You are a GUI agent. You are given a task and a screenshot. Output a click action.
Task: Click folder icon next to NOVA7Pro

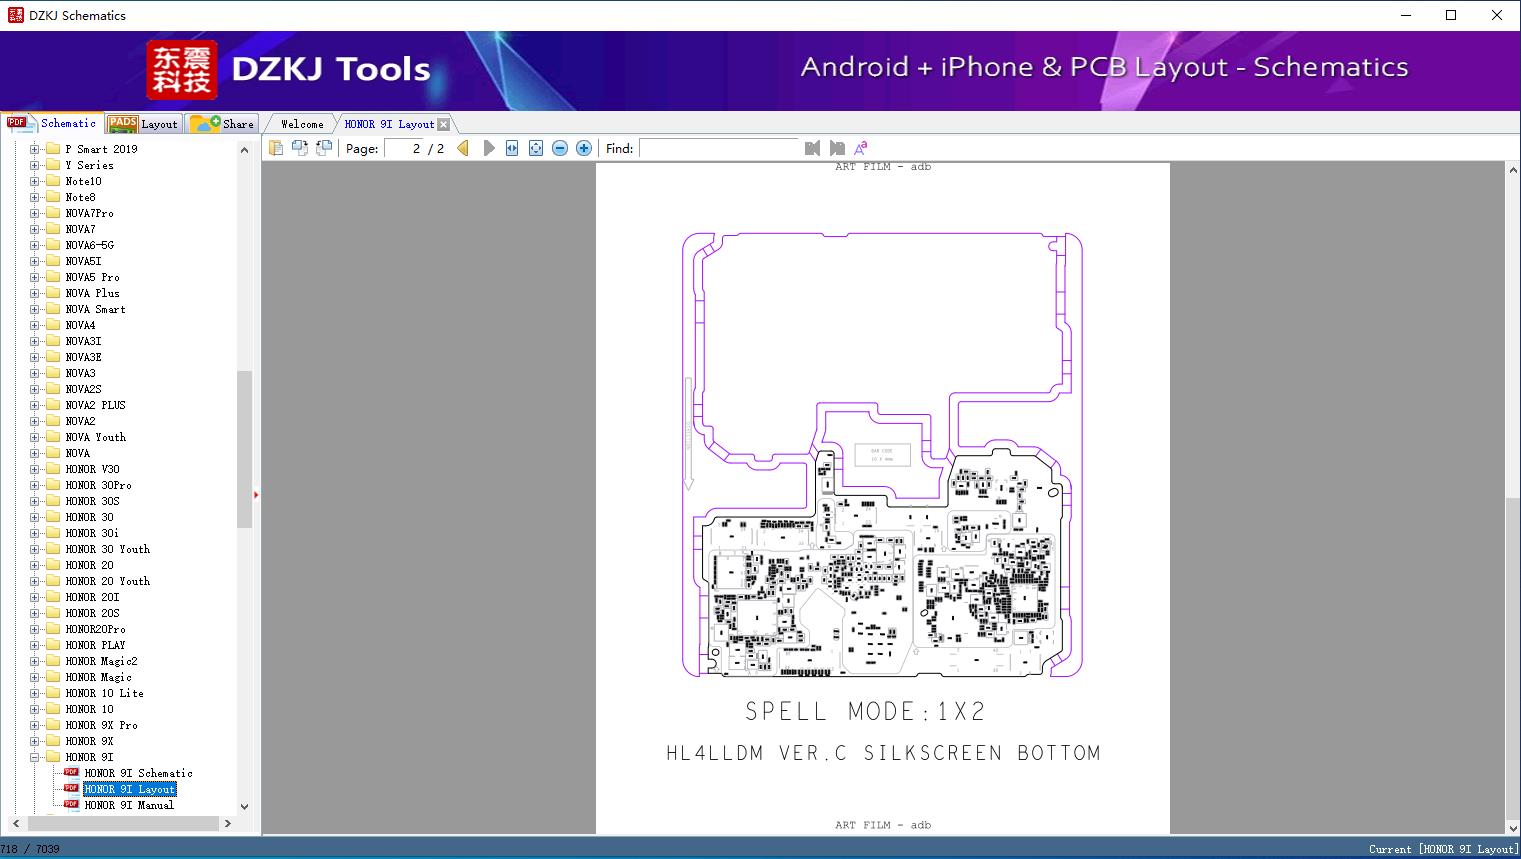pyautogui.click(x=53, y=213)
